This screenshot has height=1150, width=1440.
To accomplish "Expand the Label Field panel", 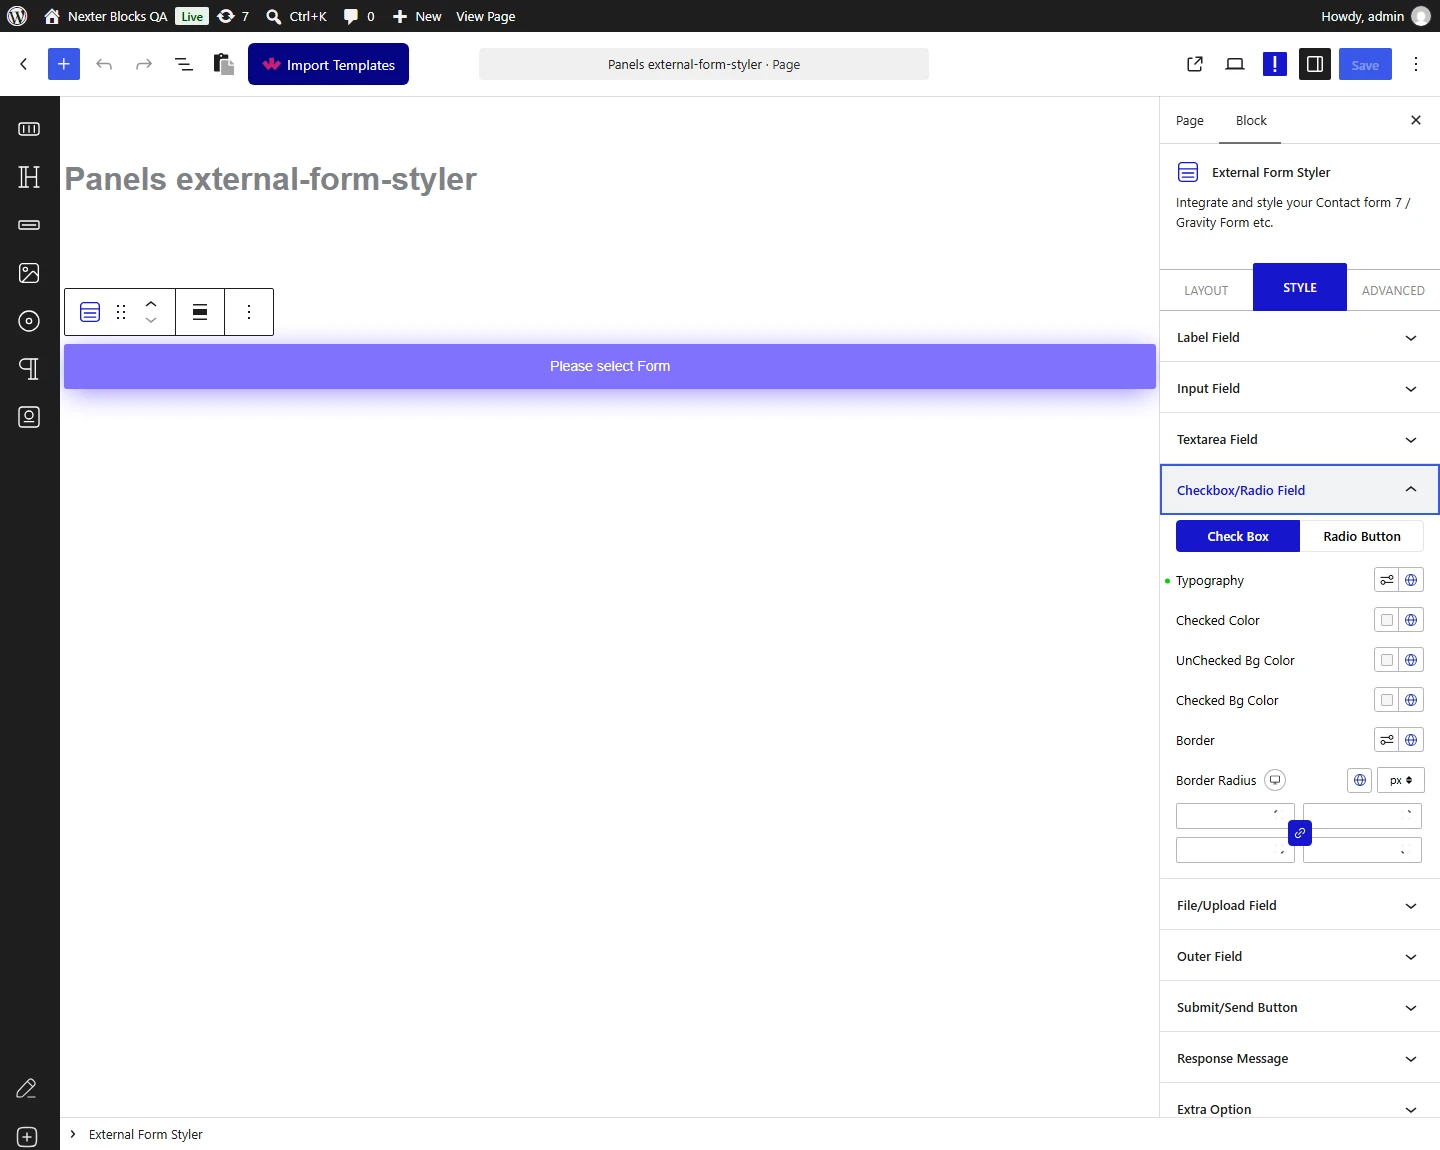I will [x=1300, y=337].
